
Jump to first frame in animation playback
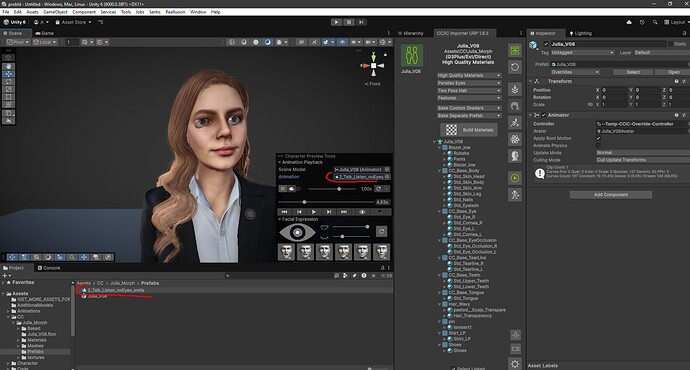(x=285, y=212)
